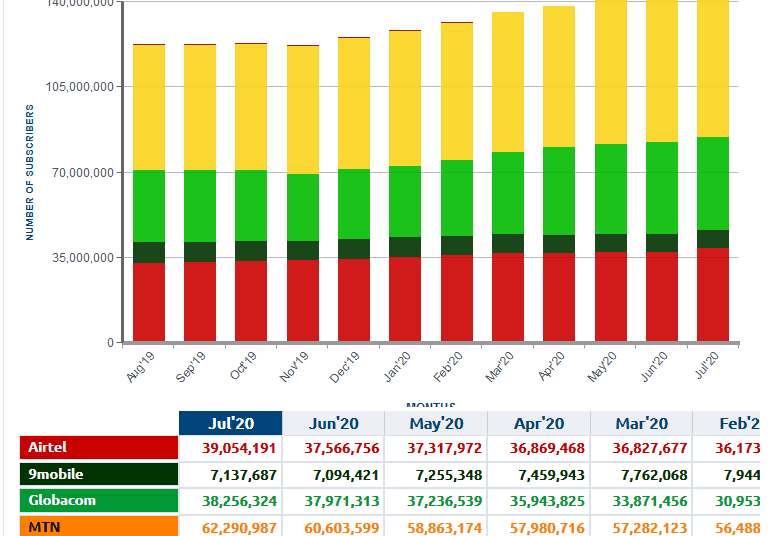This screenshot has height=536, width=771.
Task: Click the yellow MTN segment of Jul'20 bar
Action: pyautogui.click(x=713, y=68)
